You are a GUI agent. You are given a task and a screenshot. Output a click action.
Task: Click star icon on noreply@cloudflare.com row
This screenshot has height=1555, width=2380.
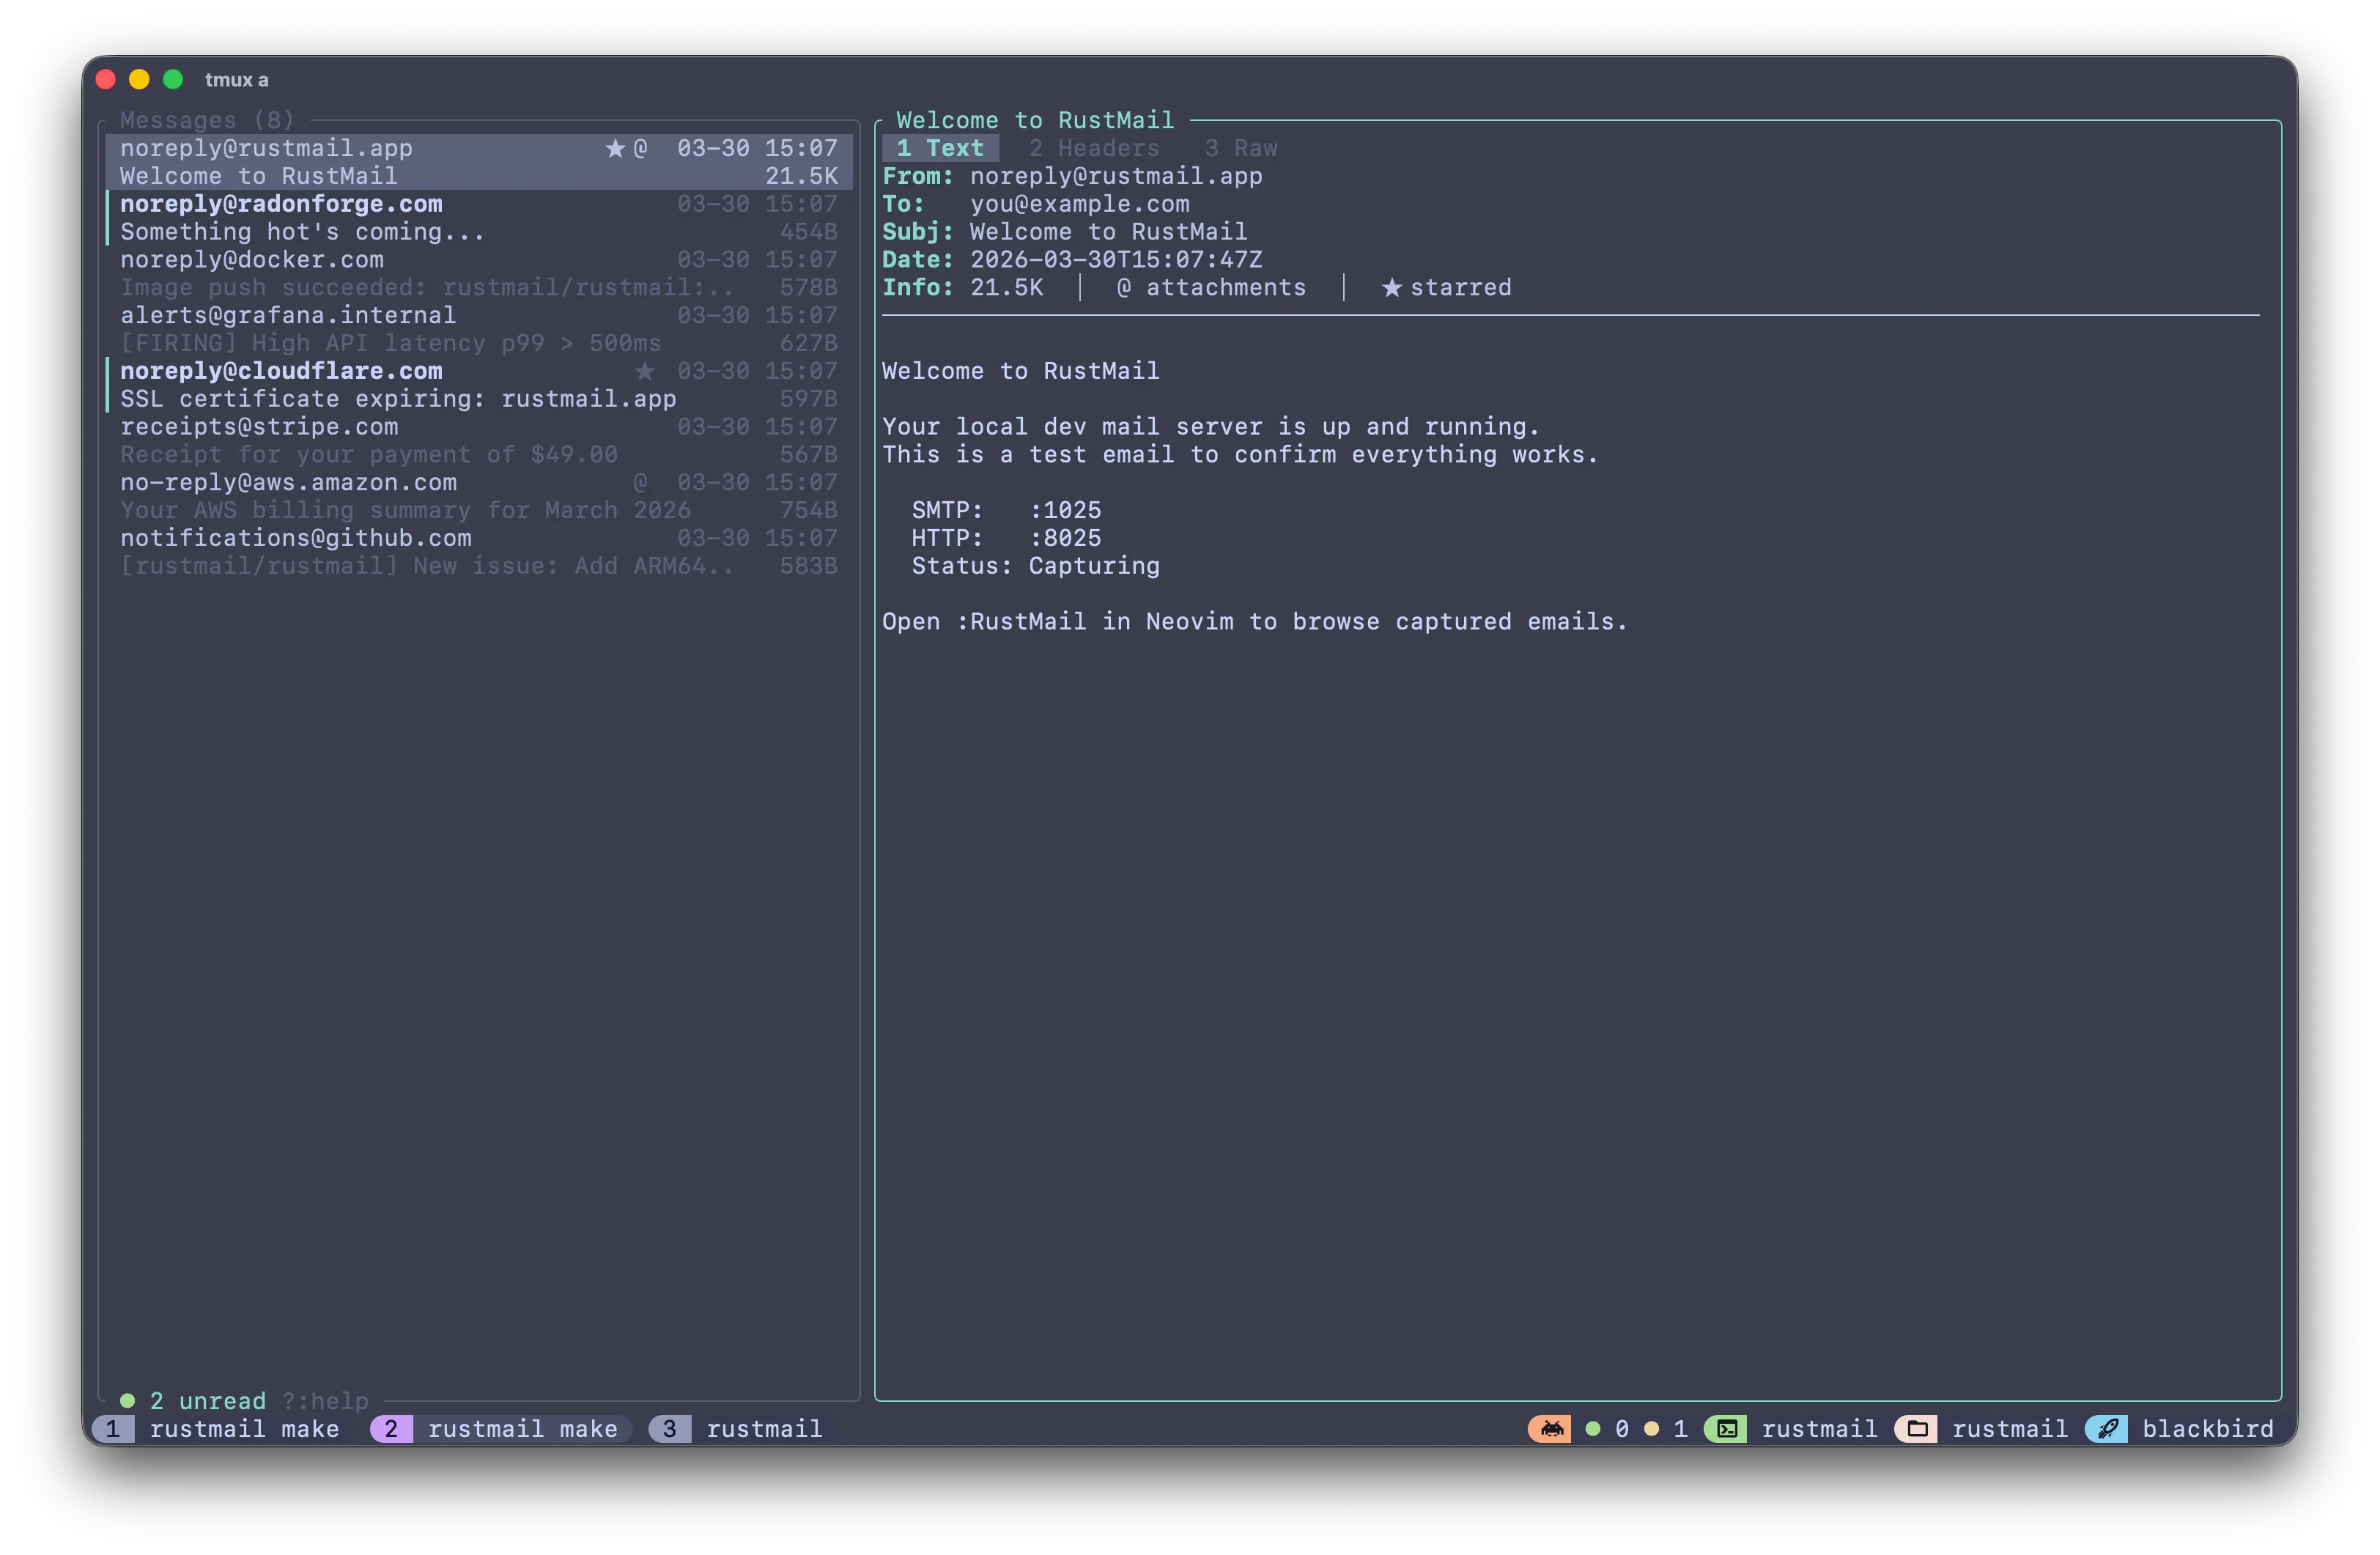tap(645, 371)
